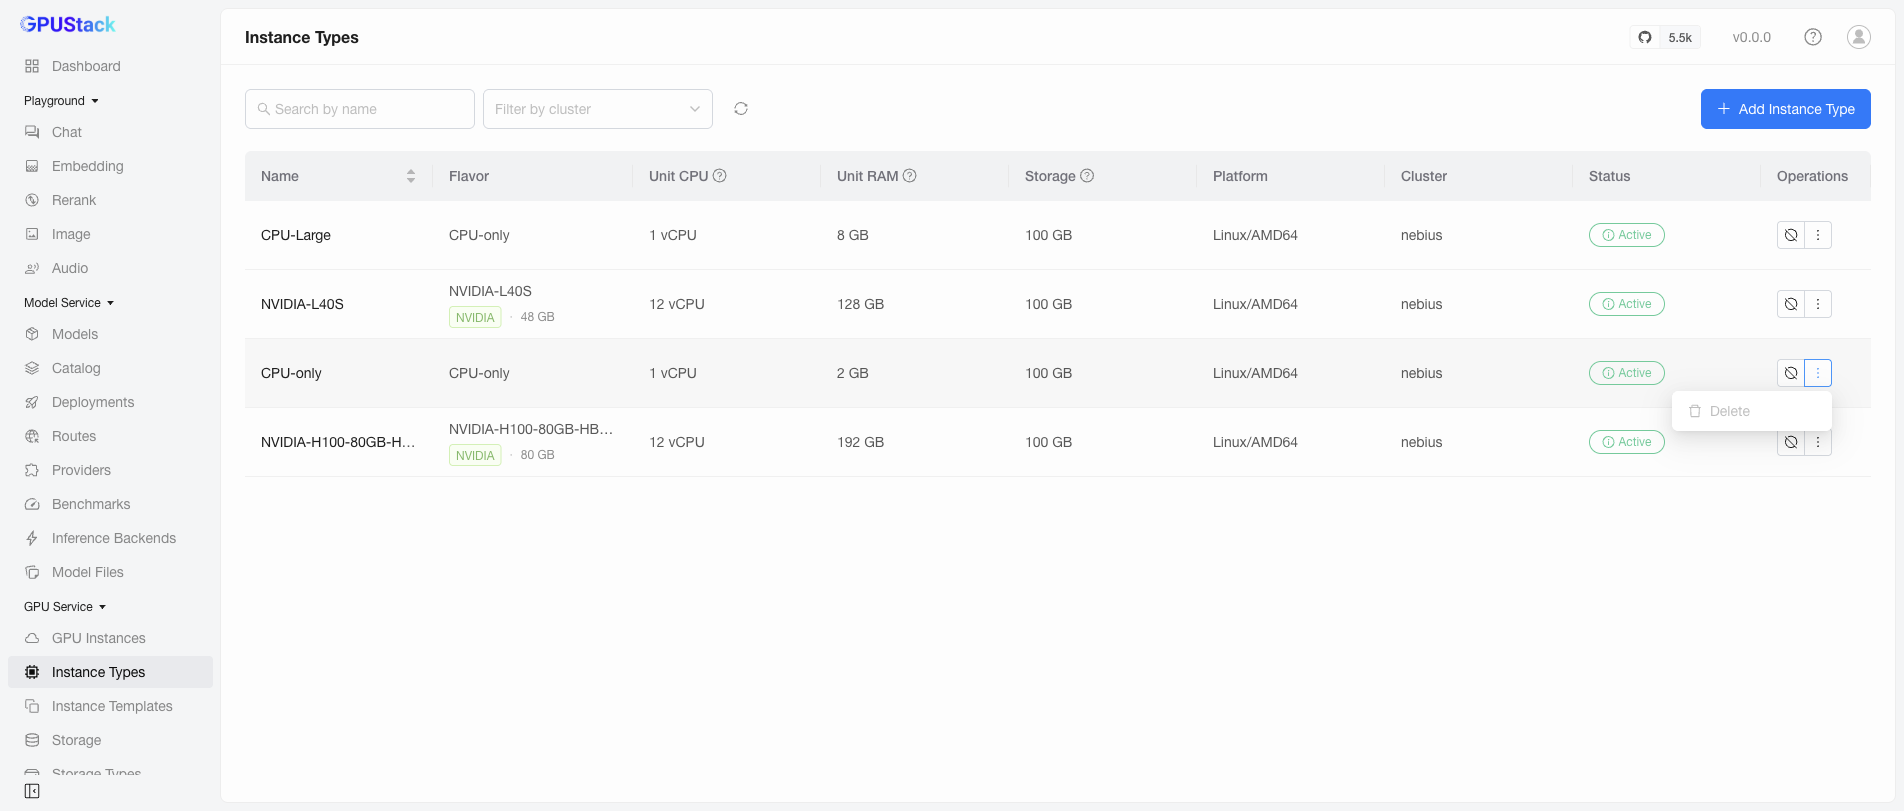The width and height of the screenshot is (1904, 811).
Task: Collapse the sidebar with the bottom-left icon
Action: [x=32, y=791]
